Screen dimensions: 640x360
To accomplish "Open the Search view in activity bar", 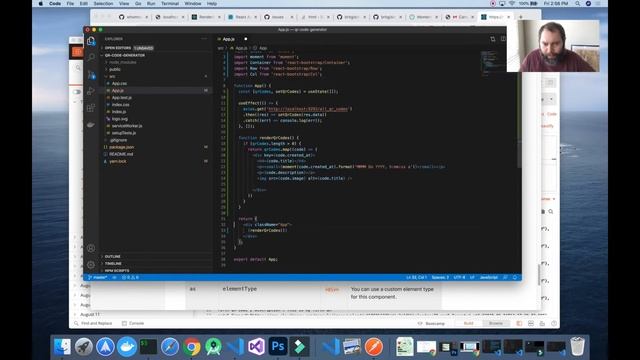I will click(x=91, y=57).
